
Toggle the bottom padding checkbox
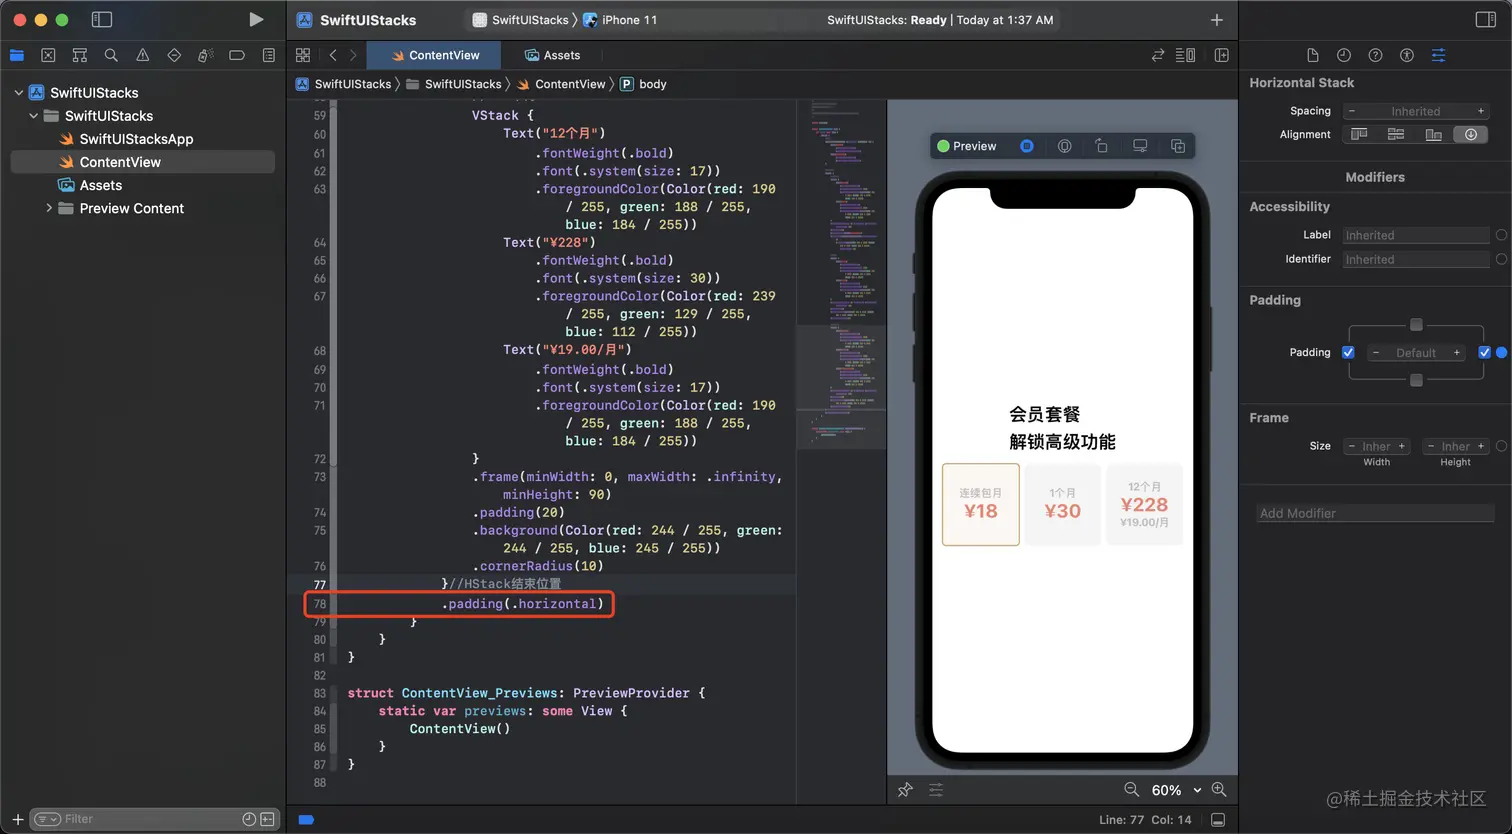pos(1416,380)
